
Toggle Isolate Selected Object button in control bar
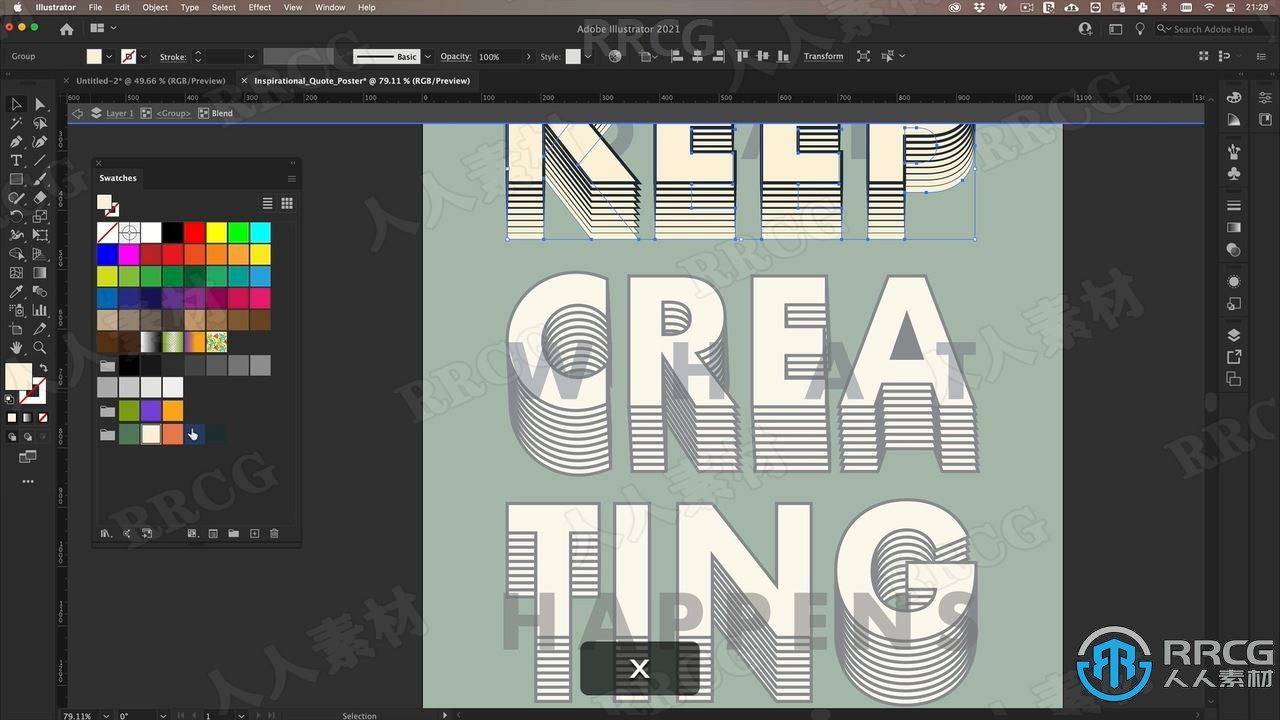(863, 56)
